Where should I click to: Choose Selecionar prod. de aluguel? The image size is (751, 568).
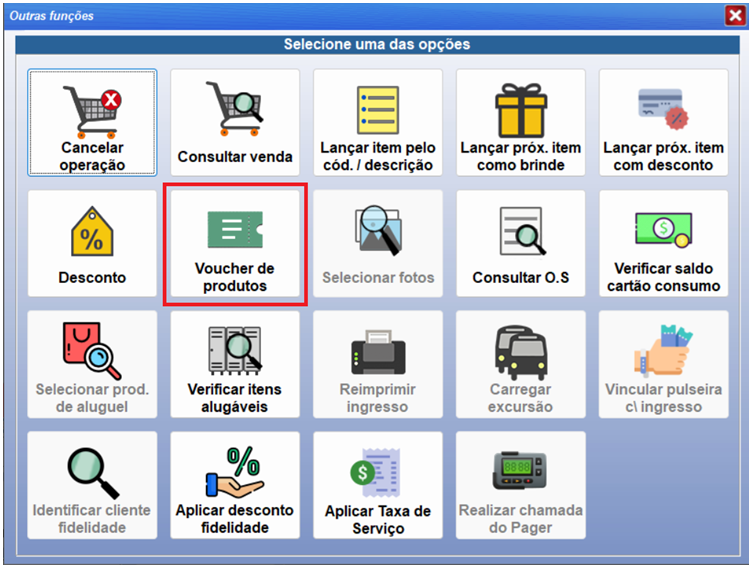pos(92,364)
